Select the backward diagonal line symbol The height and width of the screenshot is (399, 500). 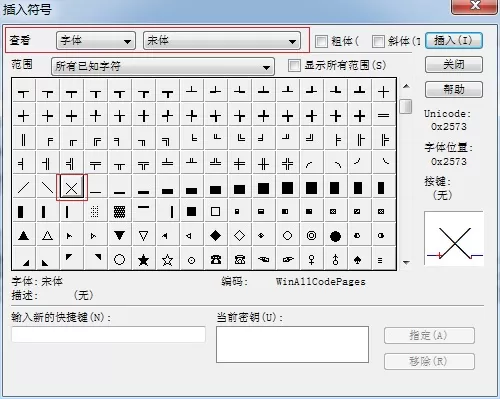click(48, 188)
